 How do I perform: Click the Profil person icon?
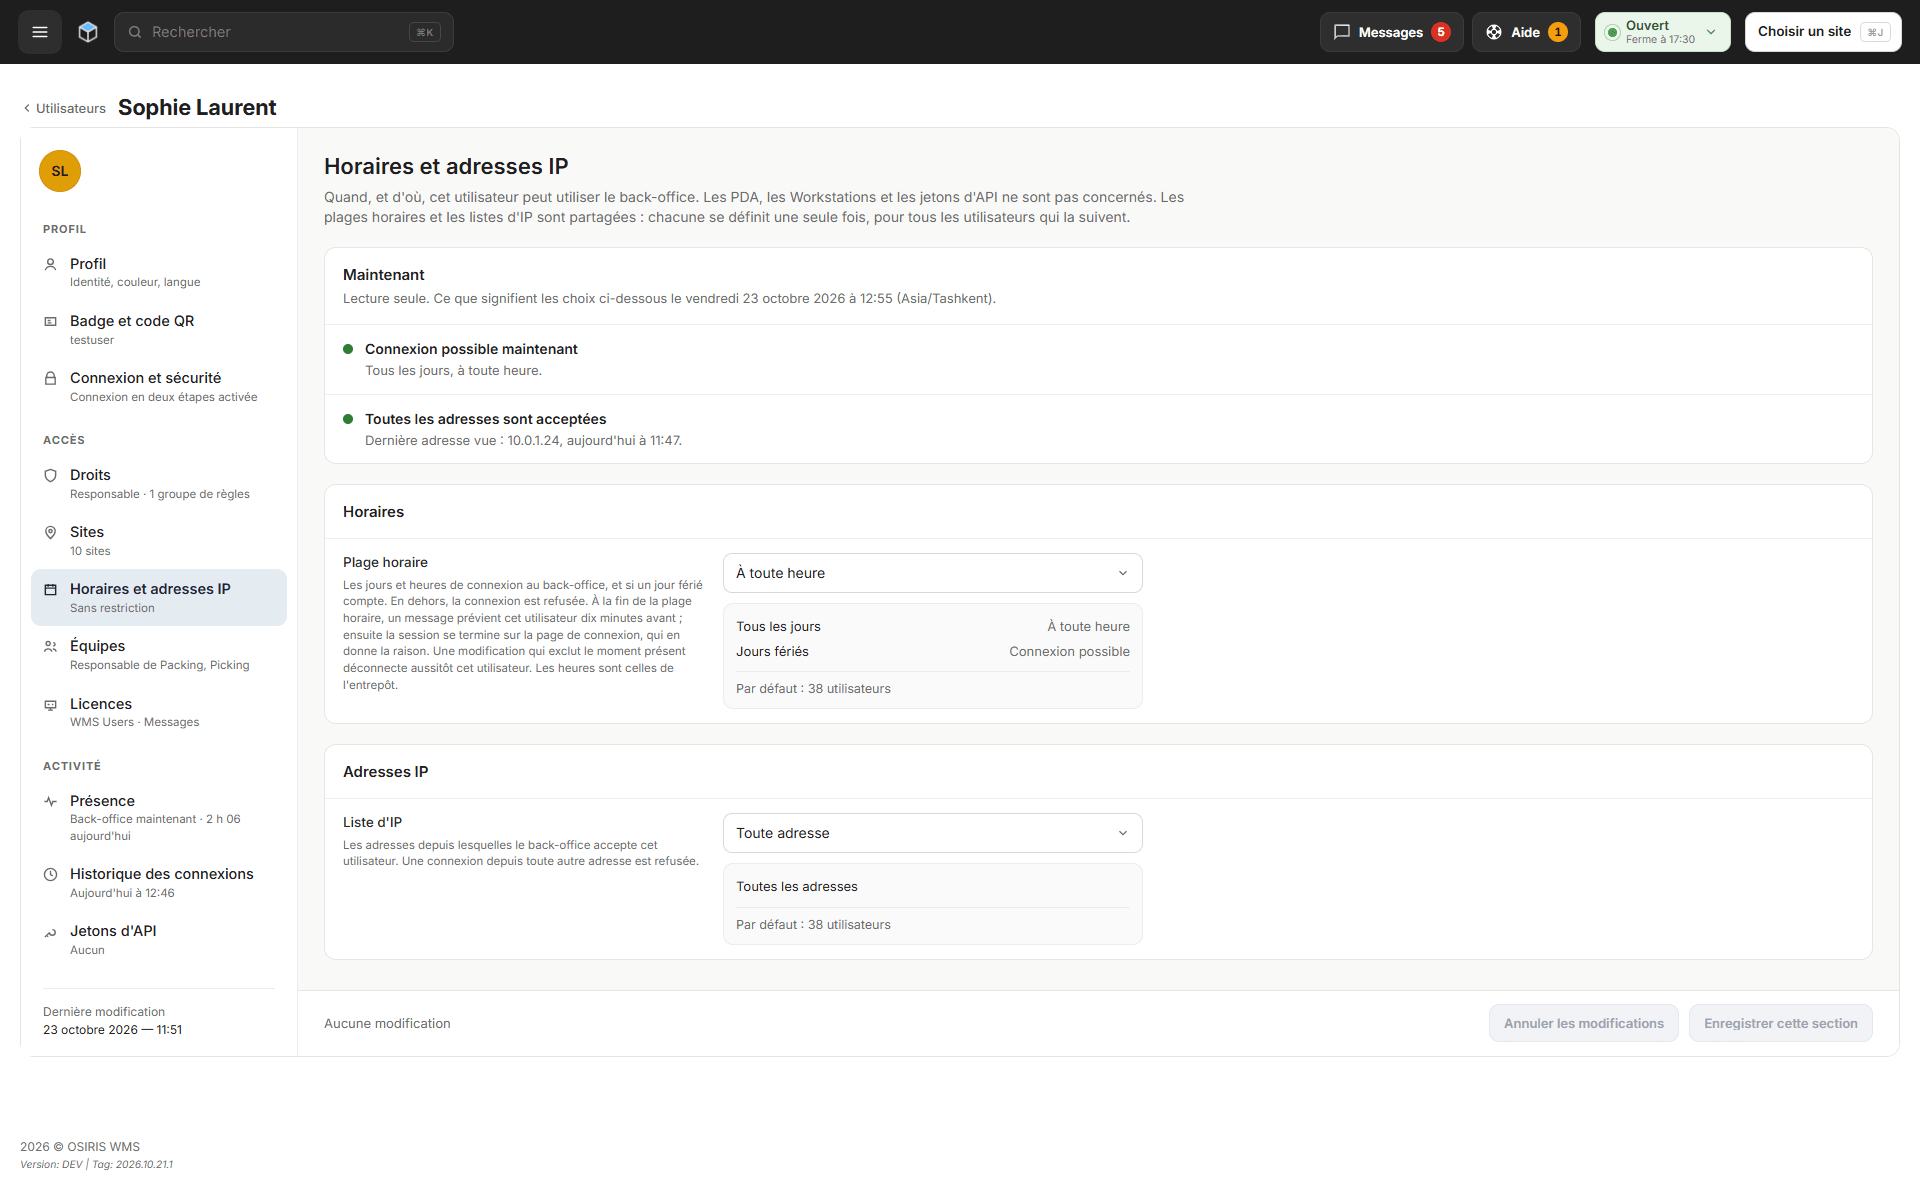[50, 265]
